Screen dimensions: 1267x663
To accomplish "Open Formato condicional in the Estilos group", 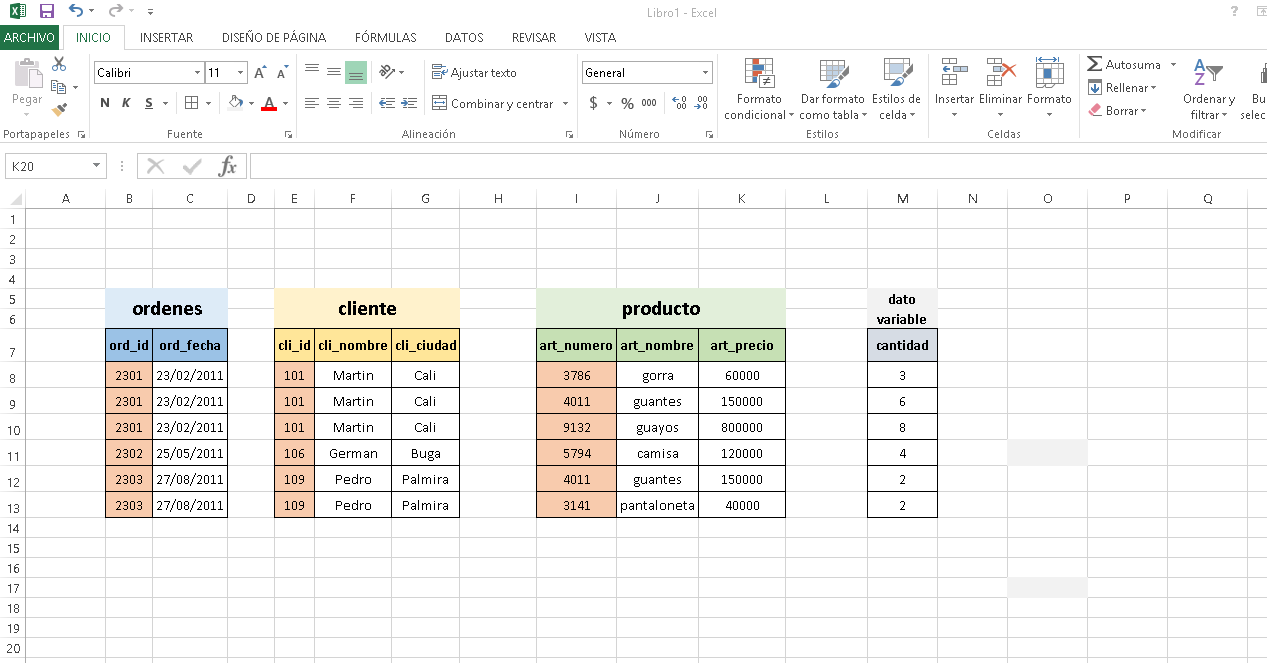I will pos(757,90).
